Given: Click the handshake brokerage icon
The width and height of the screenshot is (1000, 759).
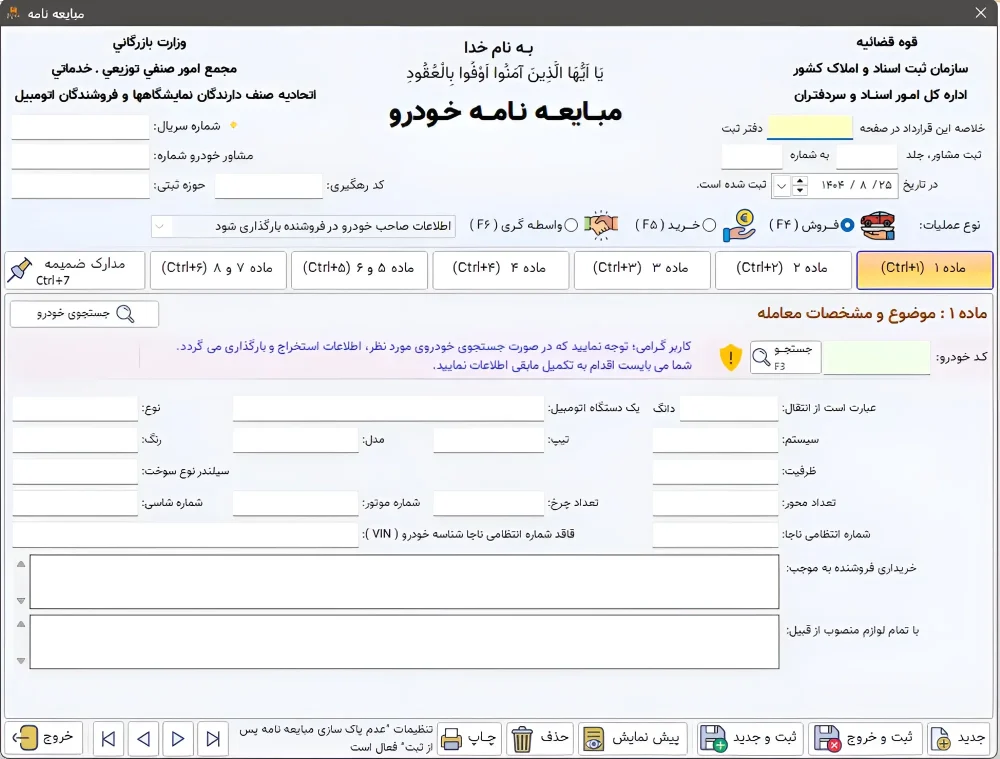Looking at the screenshot, I should (x=601, y=225).
